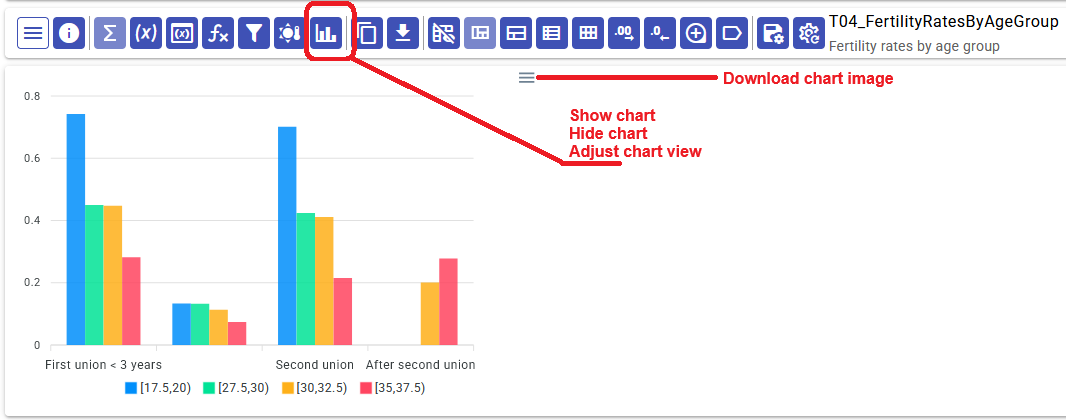
Task: Show table info with the info icon
Action: click(69, 33)
